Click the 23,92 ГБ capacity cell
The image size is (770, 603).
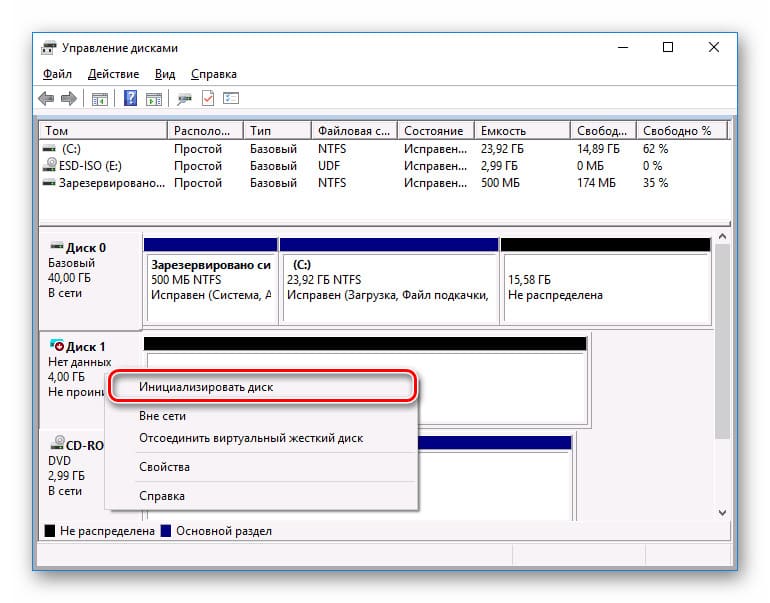coord(502,149)
